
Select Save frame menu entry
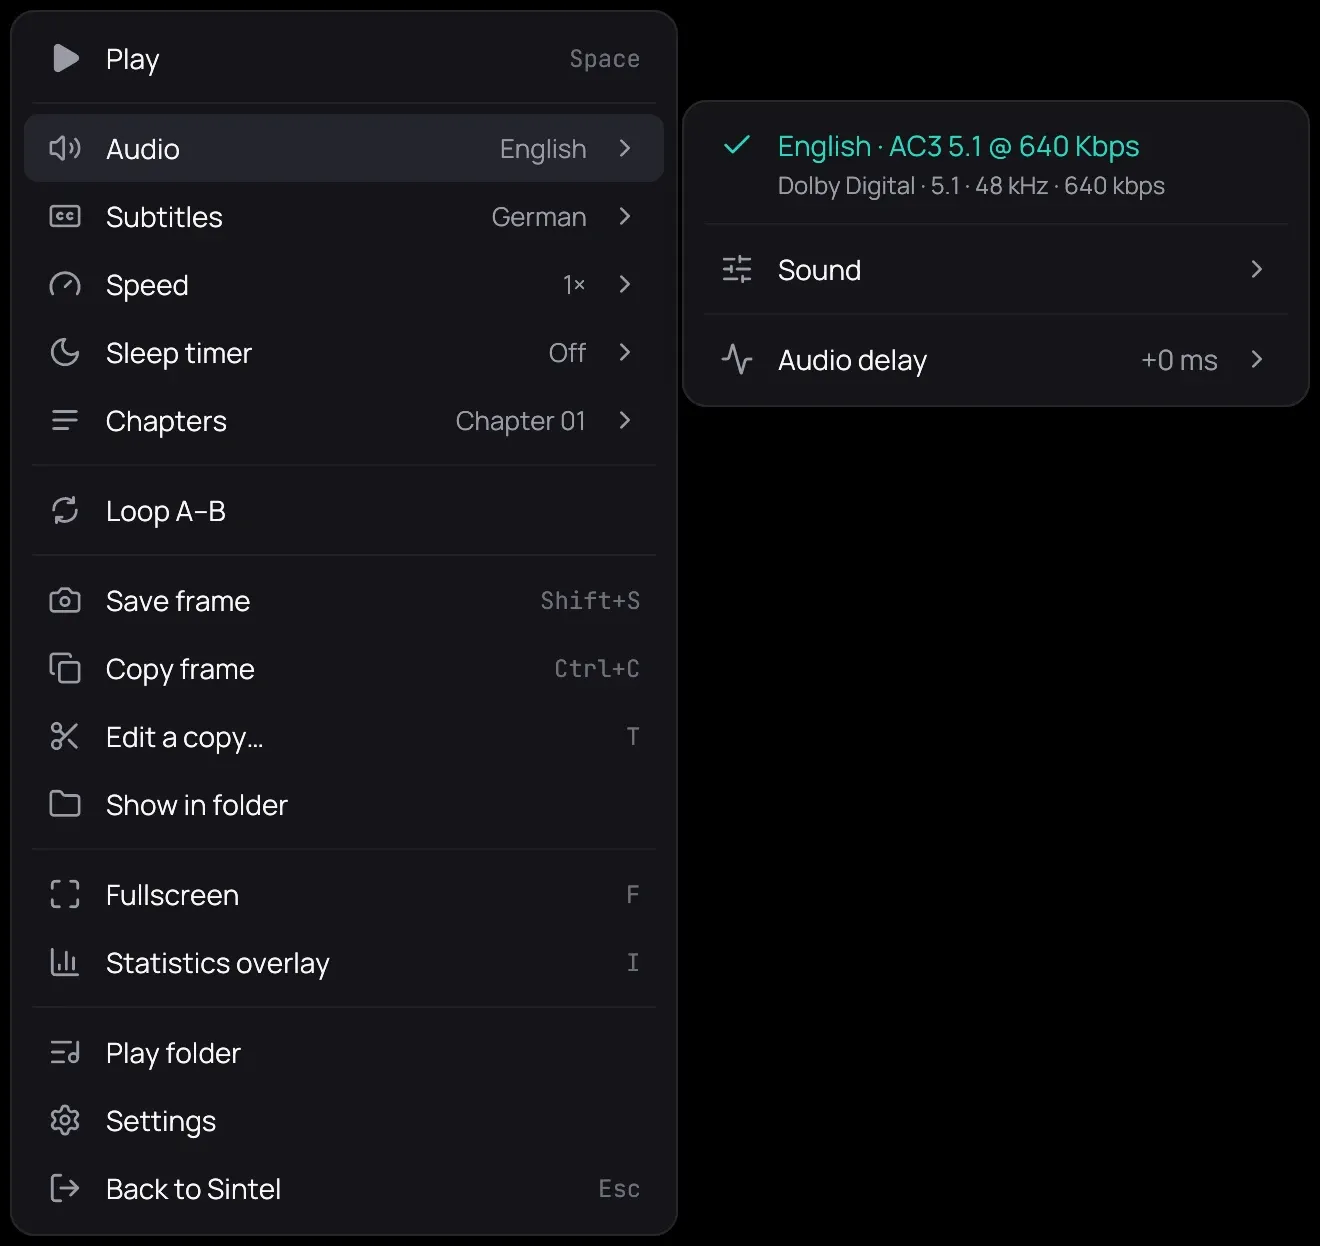coord(344,600)
